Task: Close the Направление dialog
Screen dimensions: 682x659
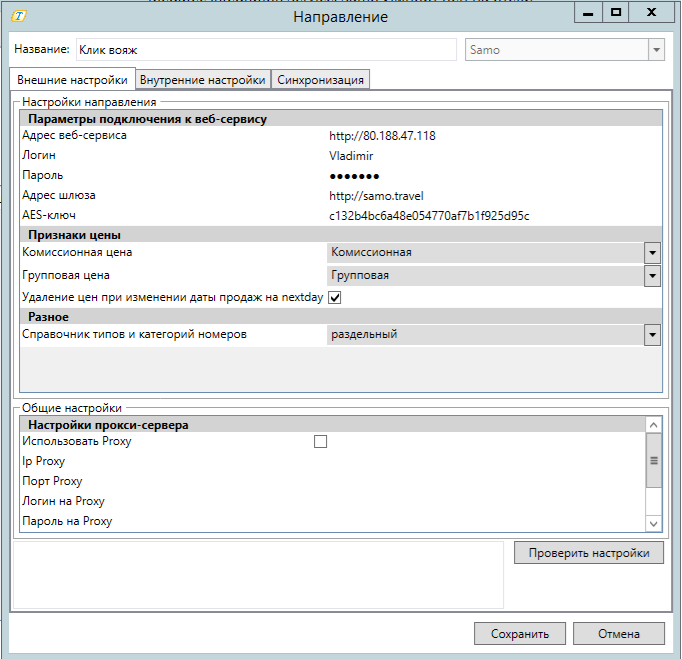Action: (651, 12)
